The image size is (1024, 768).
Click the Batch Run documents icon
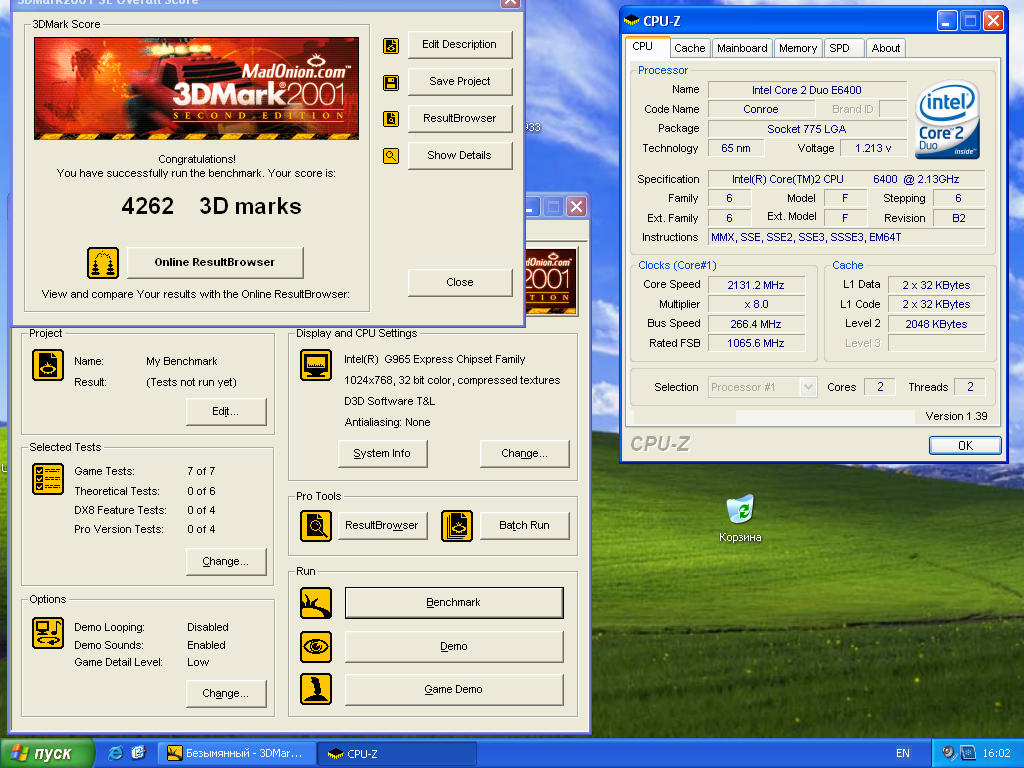coord(456,526)
